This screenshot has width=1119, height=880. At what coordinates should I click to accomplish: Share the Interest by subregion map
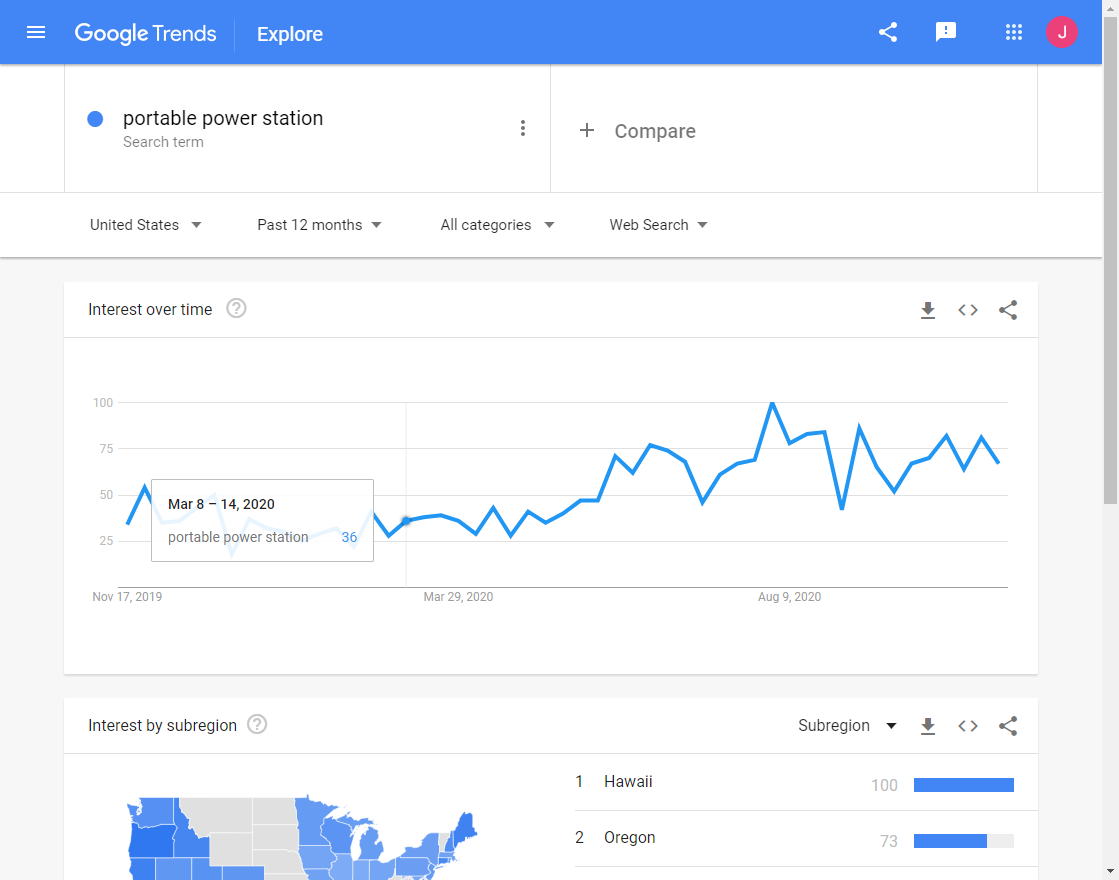[x=1008, y=726]
